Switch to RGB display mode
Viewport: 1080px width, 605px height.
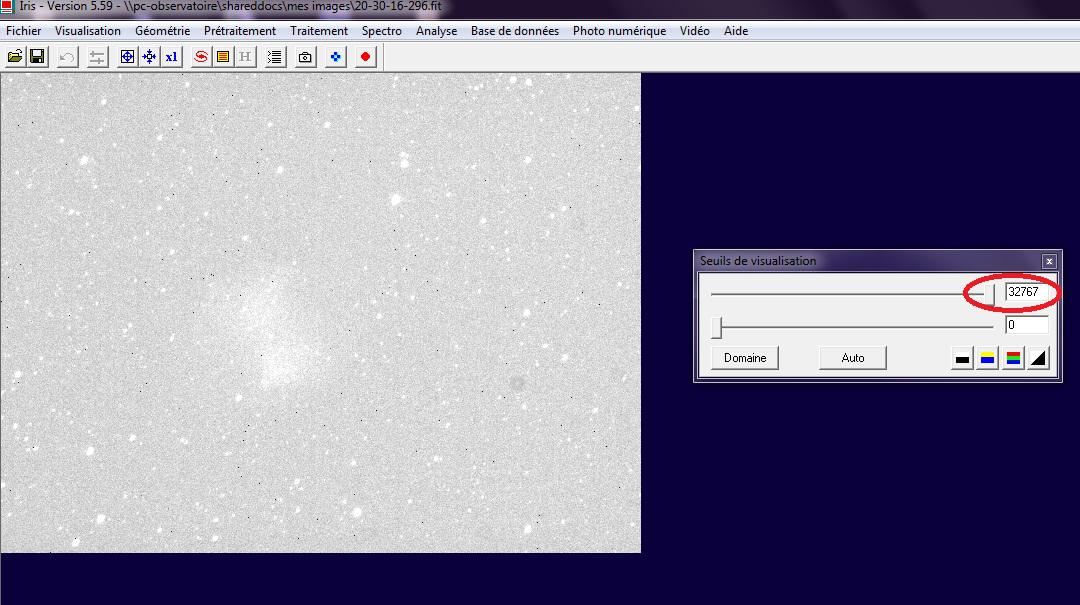tap(1014, 357)
